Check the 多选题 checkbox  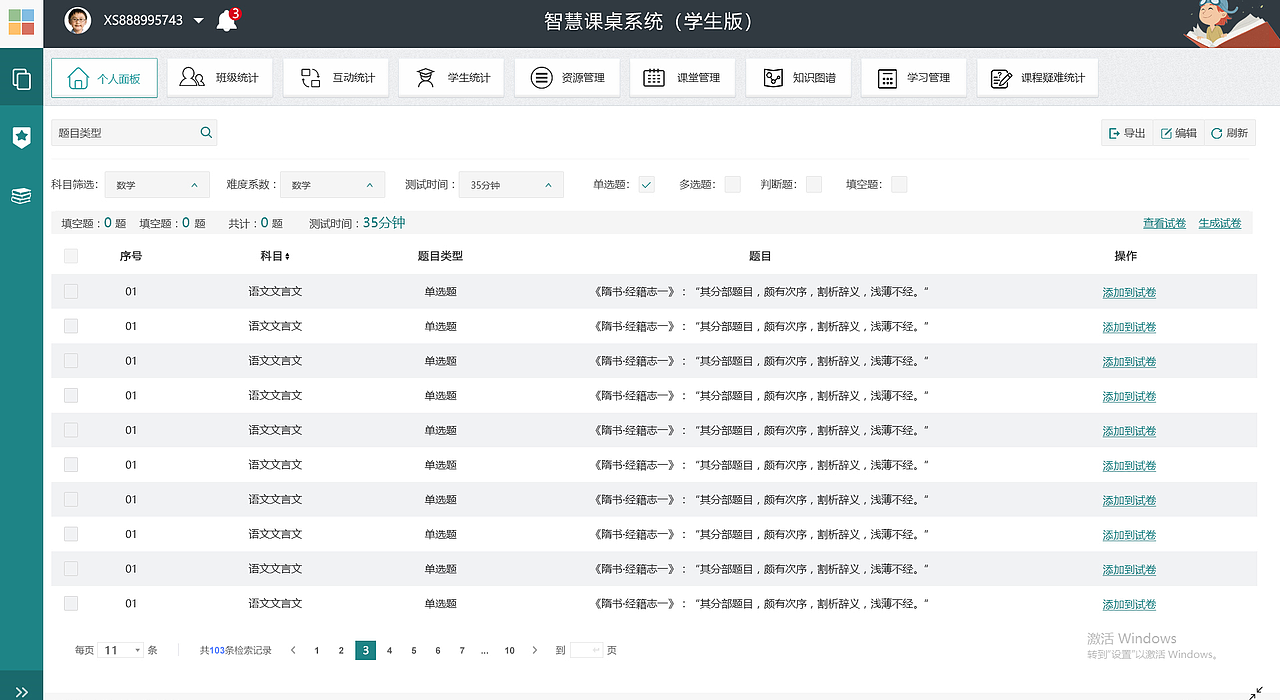click(x=733, y=184)
